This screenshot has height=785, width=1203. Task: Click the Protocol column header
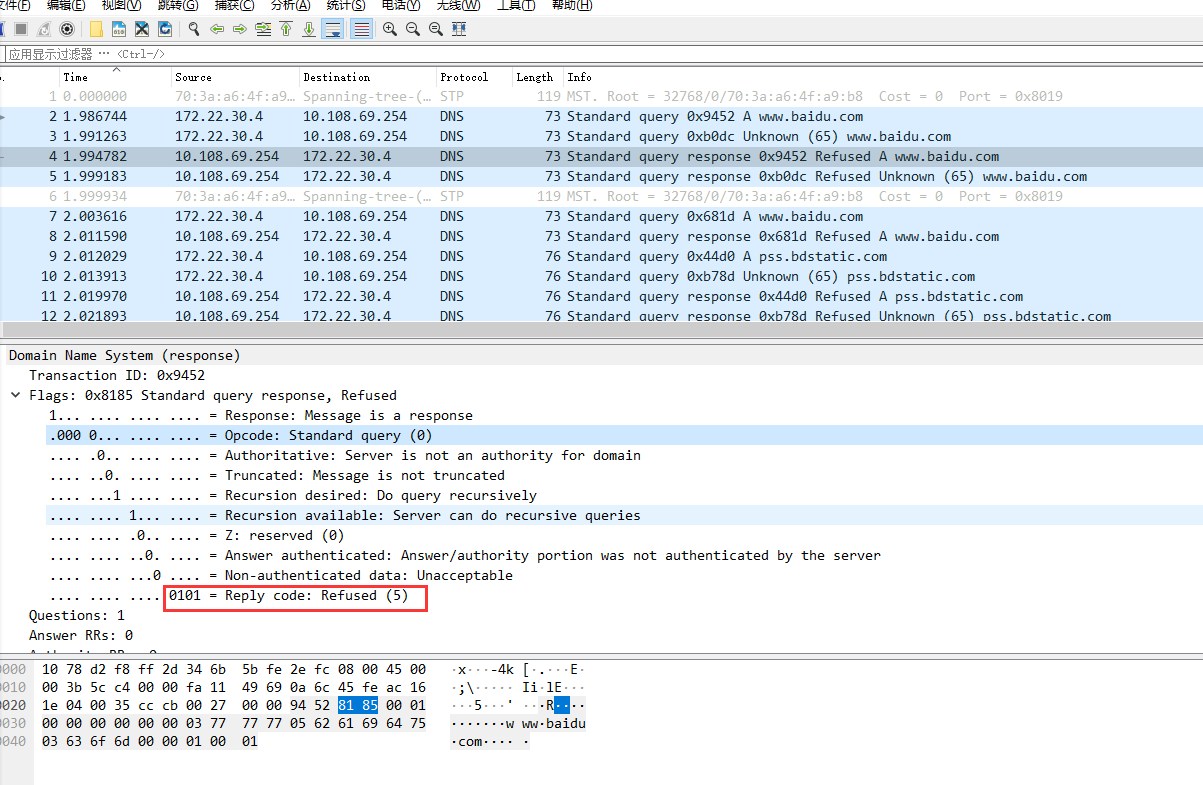(x=464, y=77)
